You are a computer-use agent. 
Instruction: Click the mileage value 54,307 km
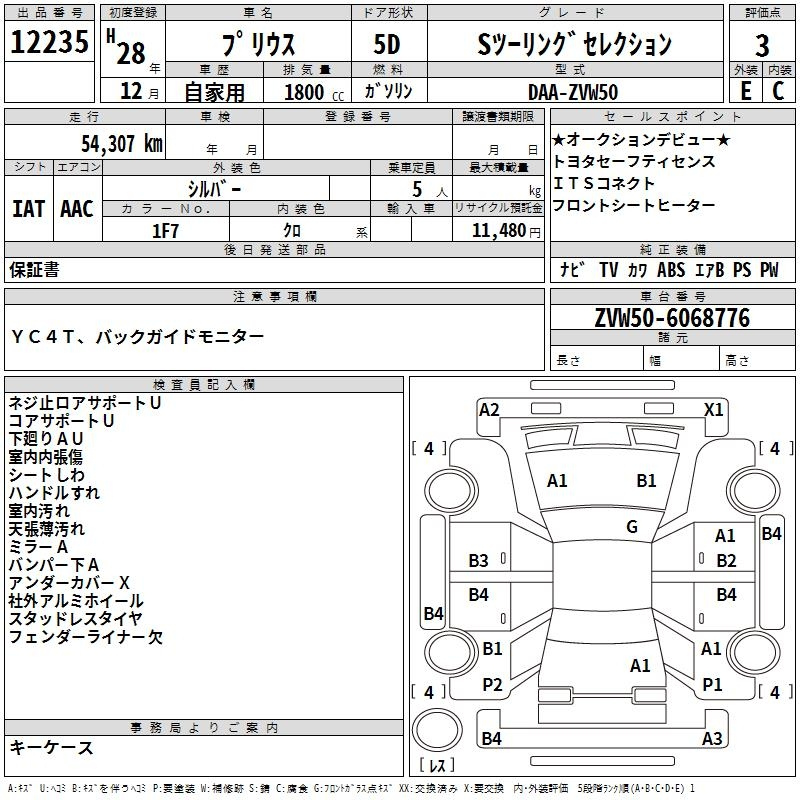(x=122, y=144)
